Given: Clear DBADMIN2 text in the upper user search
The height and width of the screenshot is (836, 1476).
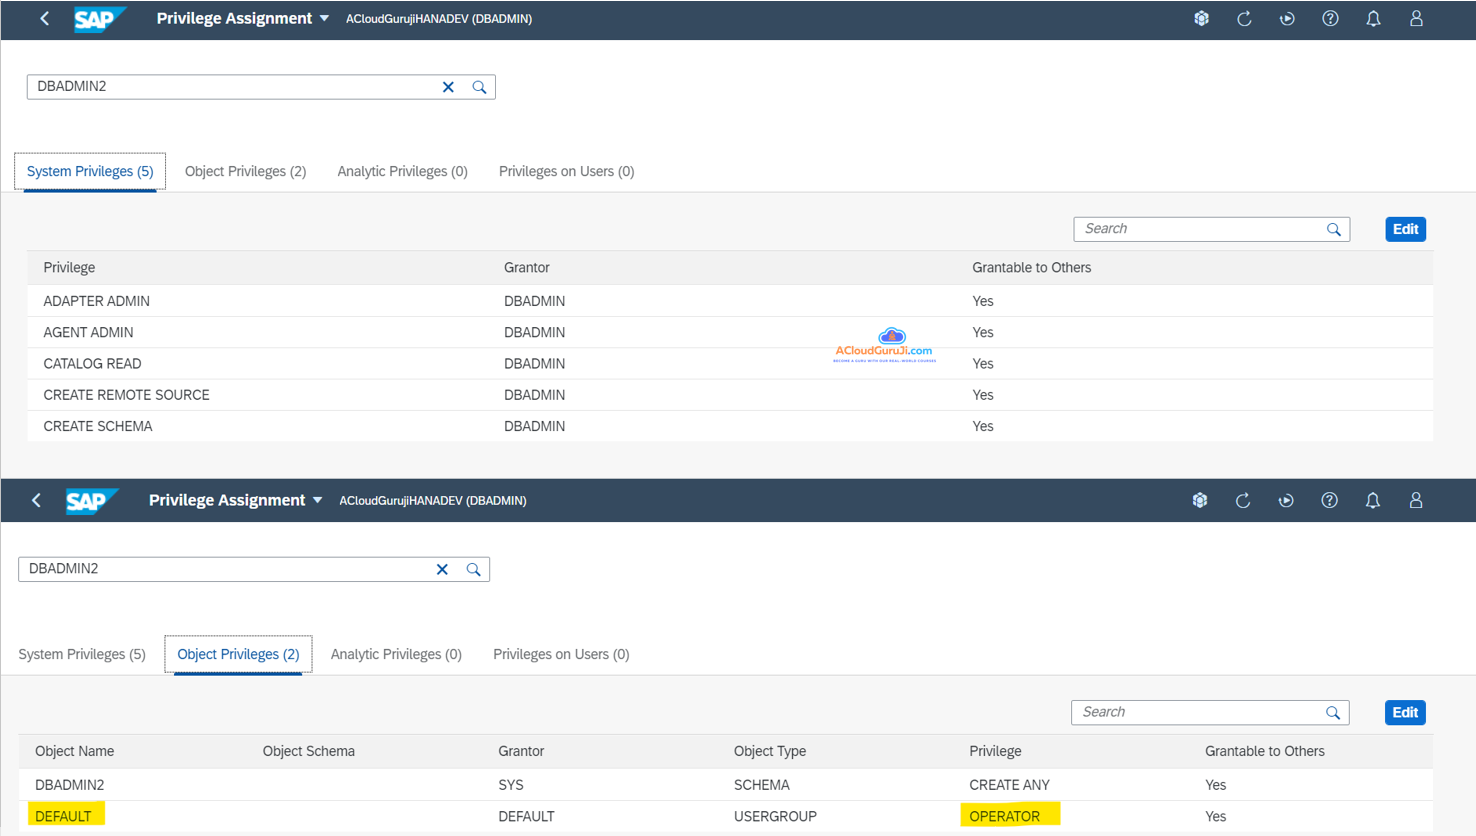Looking at the screenshot, I should click(x=448, y=87).
